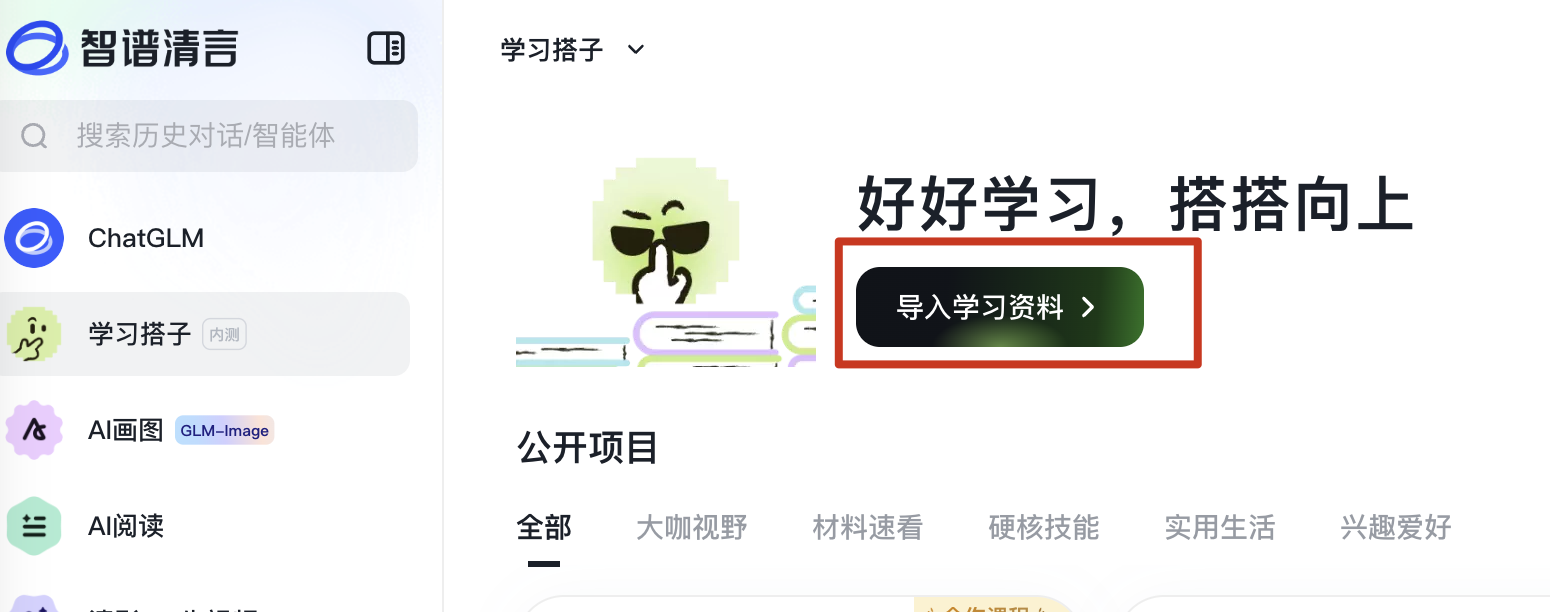Switch to the 大咖视野 tab
The image size is (1550, 612).
(692, 527)
